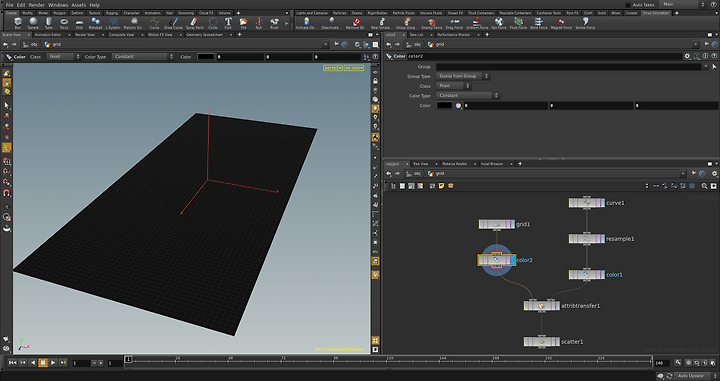Open the persp viewport camera menu
This screenshot has width=720, height=381.
[332, 68]
